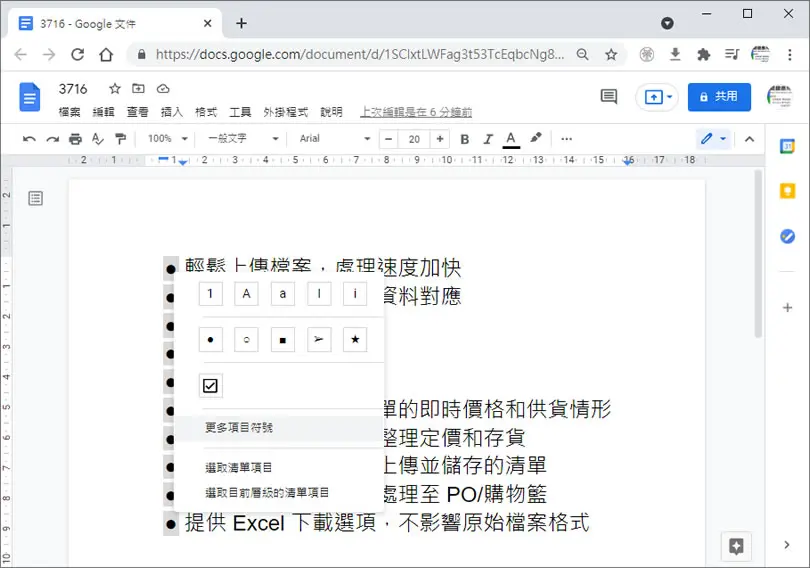Click the print icon
This screenshot has height=568, width=810.
tap(75, 139)
